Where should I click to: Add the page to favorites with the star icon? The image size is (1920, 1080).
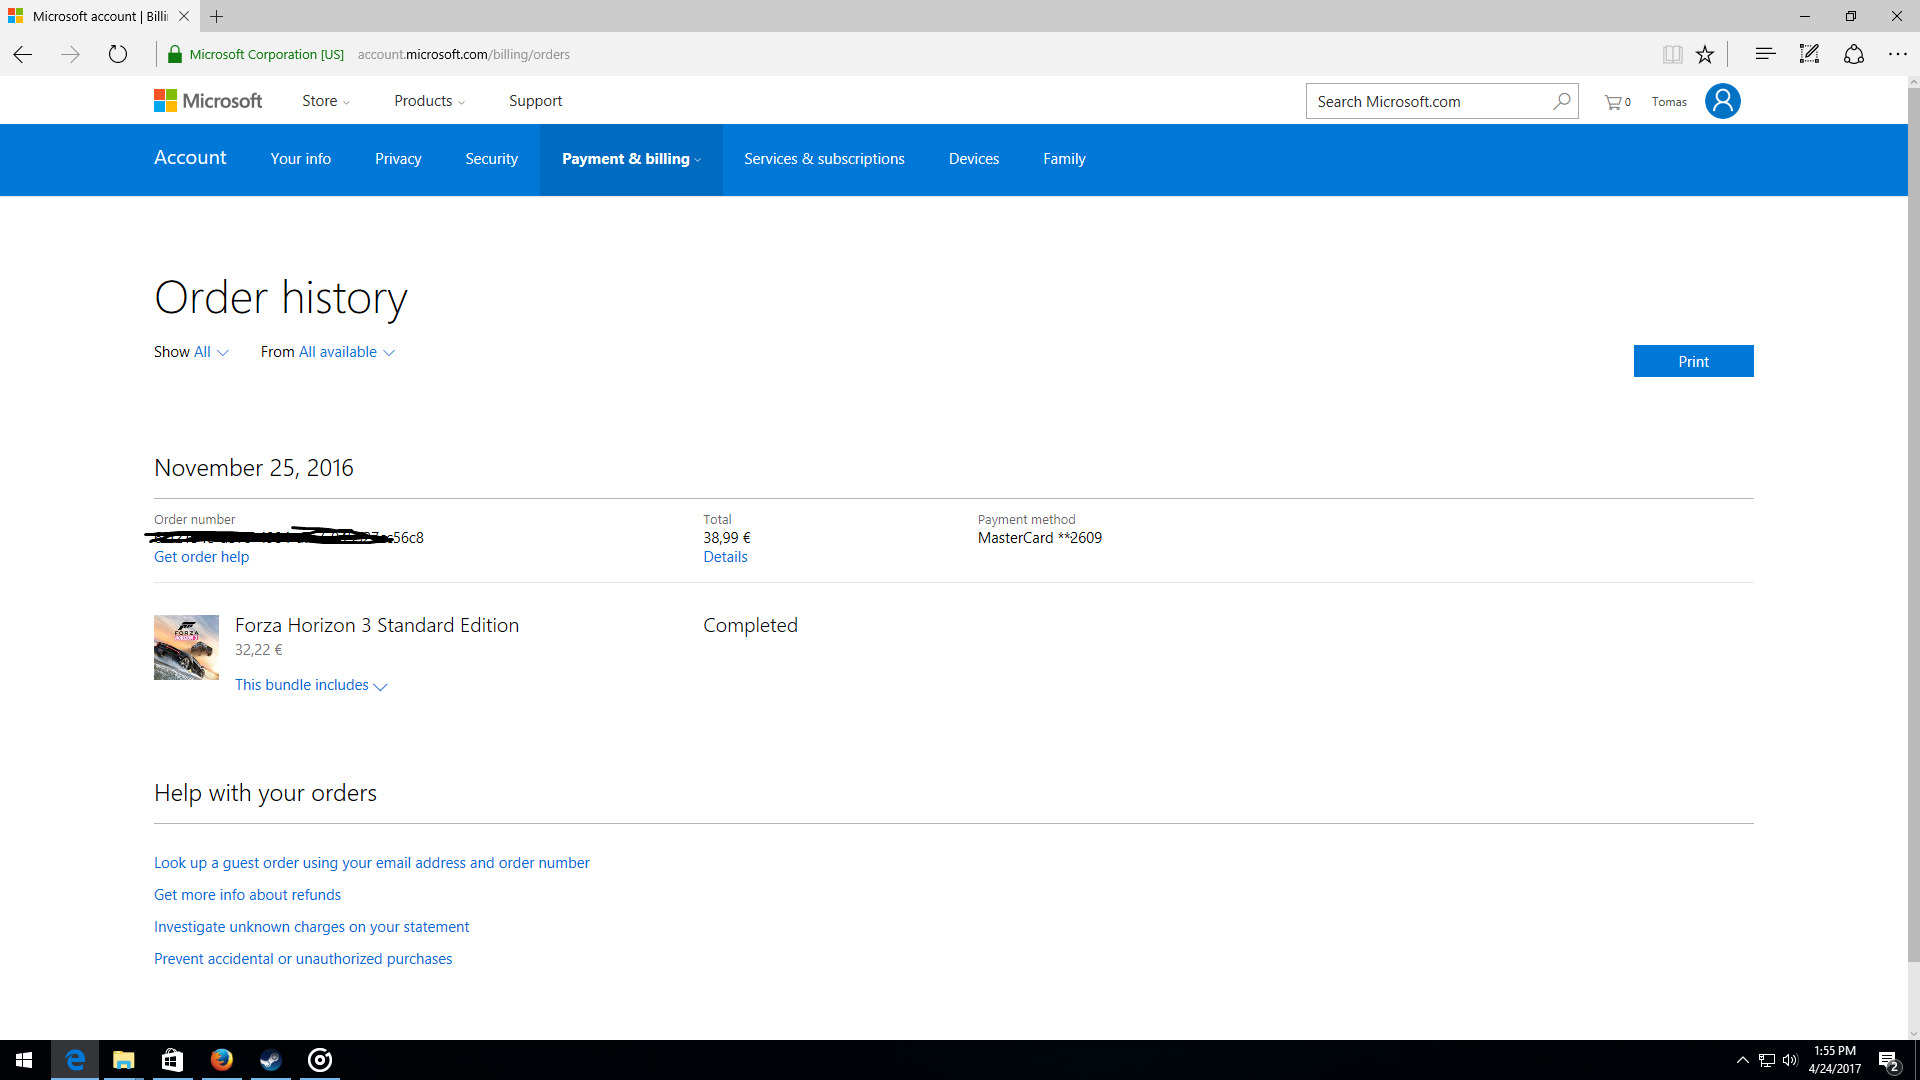pyautogui.click(x=1705, y=54)
